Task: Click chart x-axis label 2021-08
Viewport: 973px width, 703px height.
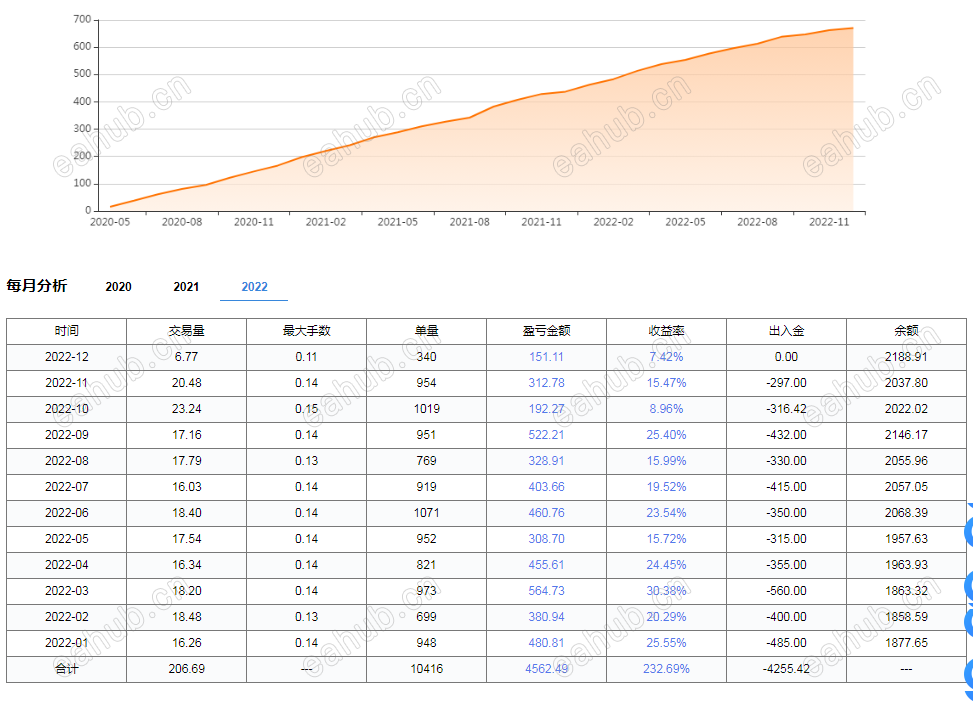Action: [469, 222]
